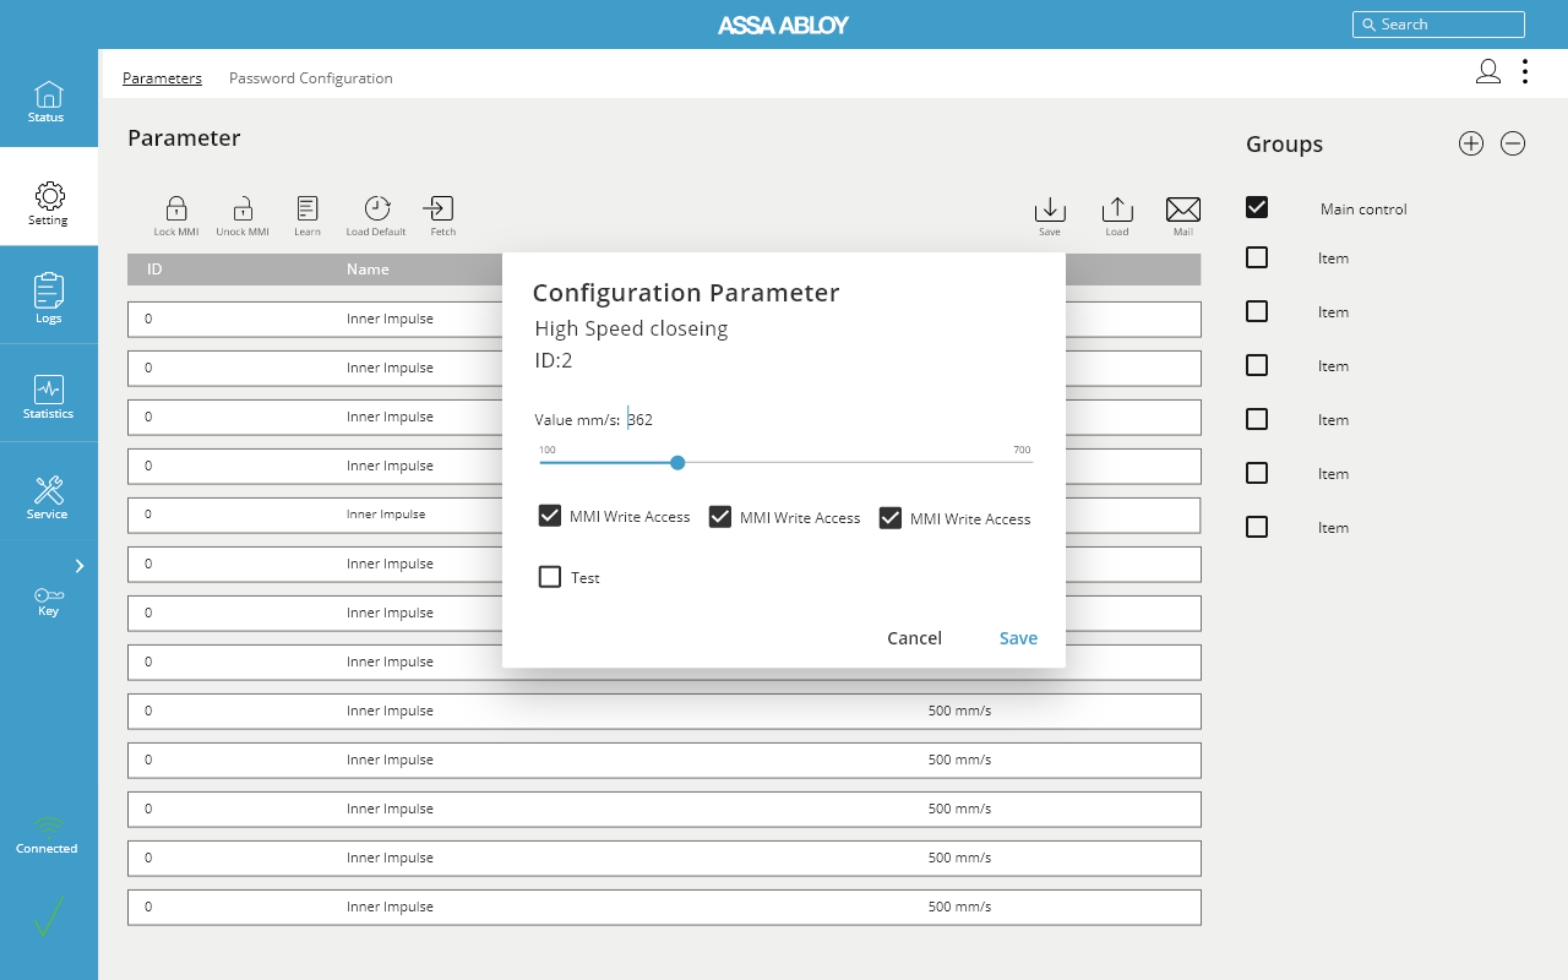Click the Mail envelope icon

pos(1182,210)
